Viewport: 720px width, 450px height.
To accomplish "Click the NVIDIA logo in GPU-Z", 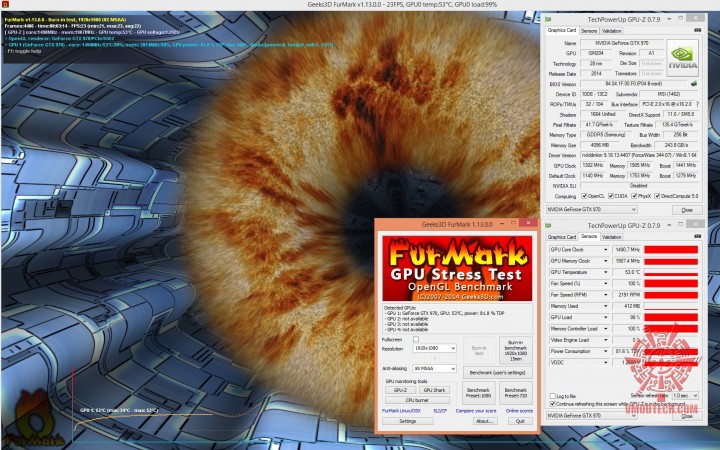I will click(x=682, y=57).
